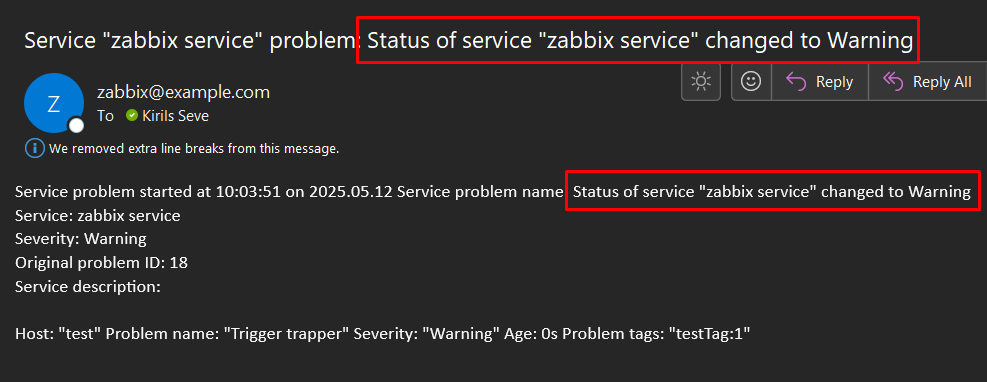Viewport: 987px width, 382px height.
Task: Click the green checkmark beside Kirils Seve
Action: pyautogui.click(x=132, y=116)
